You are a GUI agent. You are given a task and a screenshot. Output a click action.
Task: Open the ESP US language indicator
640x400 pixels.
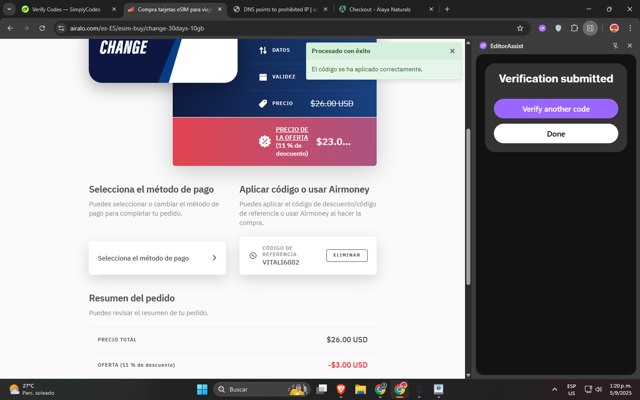(571, 389)
